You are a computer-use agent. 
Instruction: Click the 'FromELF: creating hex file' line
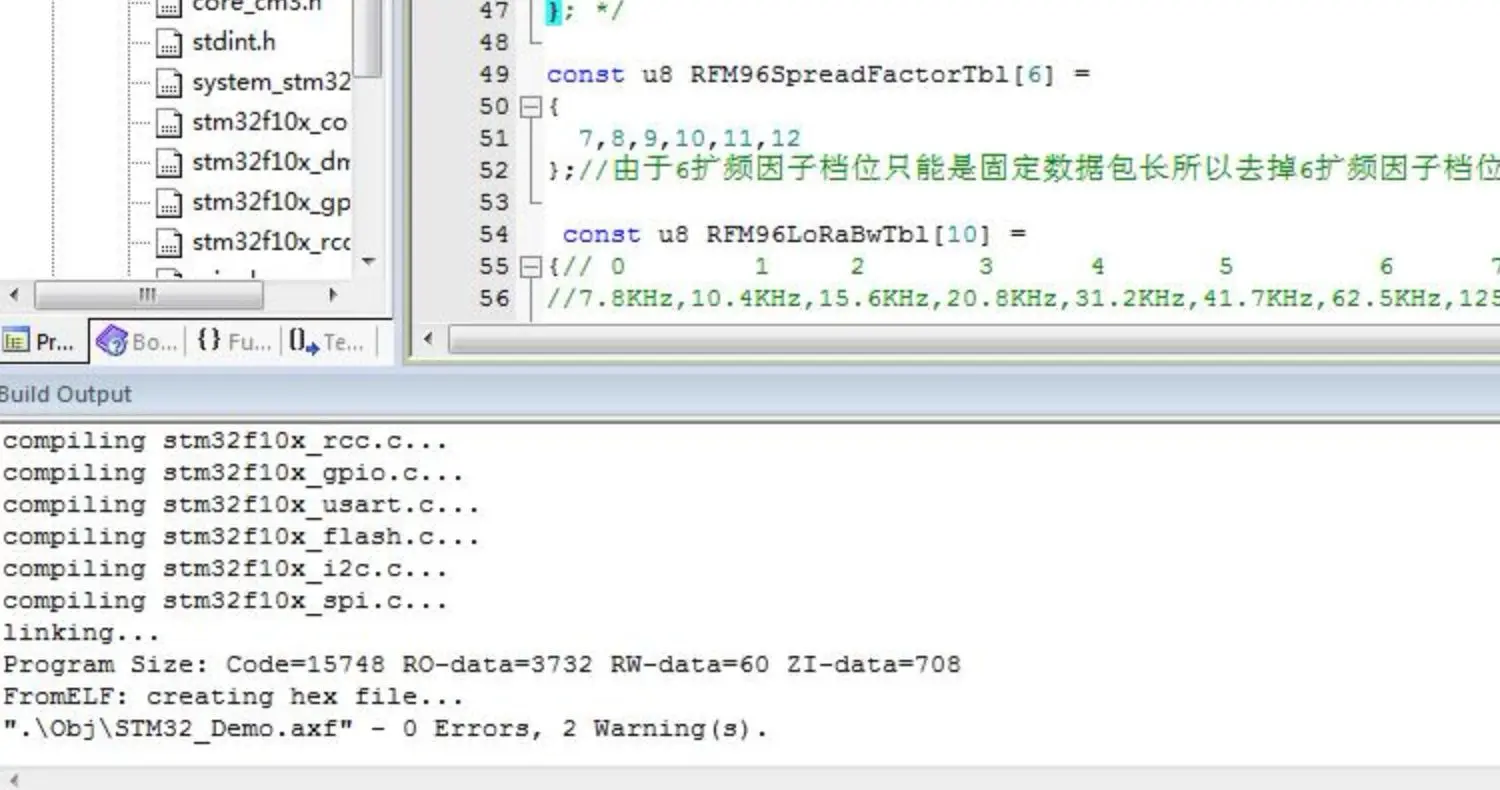point(234,696)
